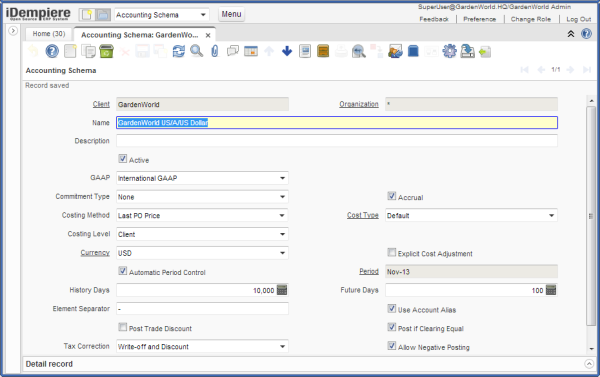Image resolution: width=600 pixels, height=377 pixels.
Task: Open calculator for History Days
Action: (x=282, y=290)
